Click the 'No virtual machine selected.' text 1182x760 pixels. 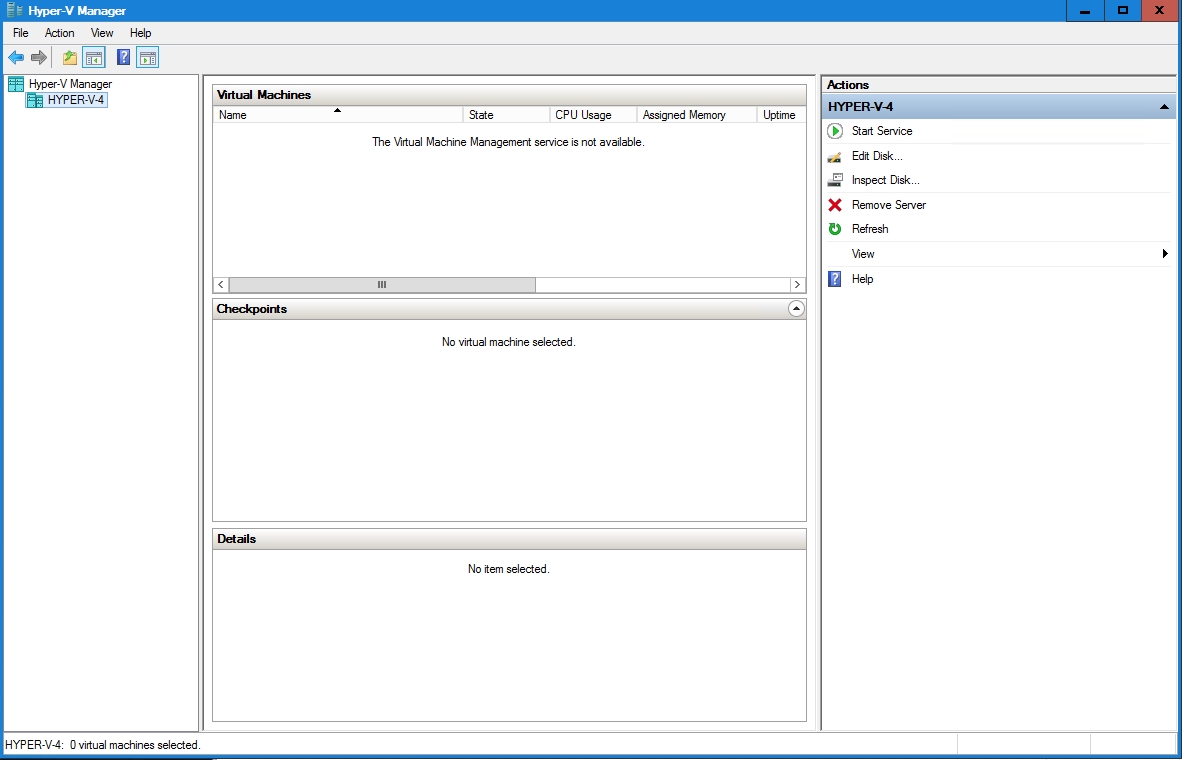[509, 342]
